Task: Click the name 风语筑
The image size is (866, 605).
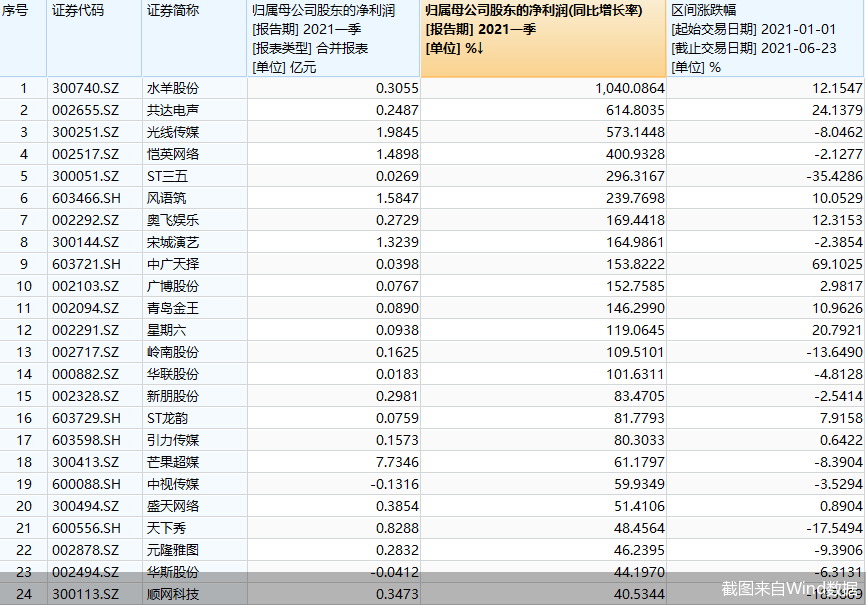Action: [x=167, y=198]
